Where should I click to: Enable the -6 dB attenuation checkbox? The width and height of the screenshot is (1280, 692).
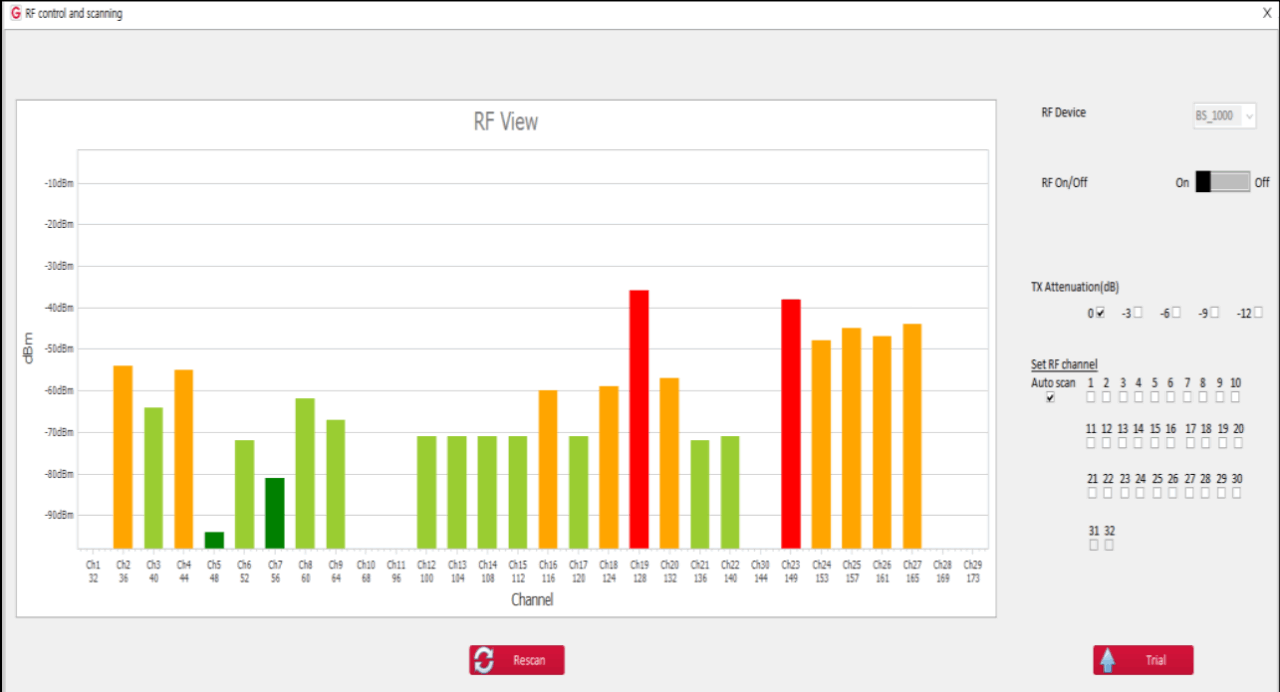click(1176, 313)
